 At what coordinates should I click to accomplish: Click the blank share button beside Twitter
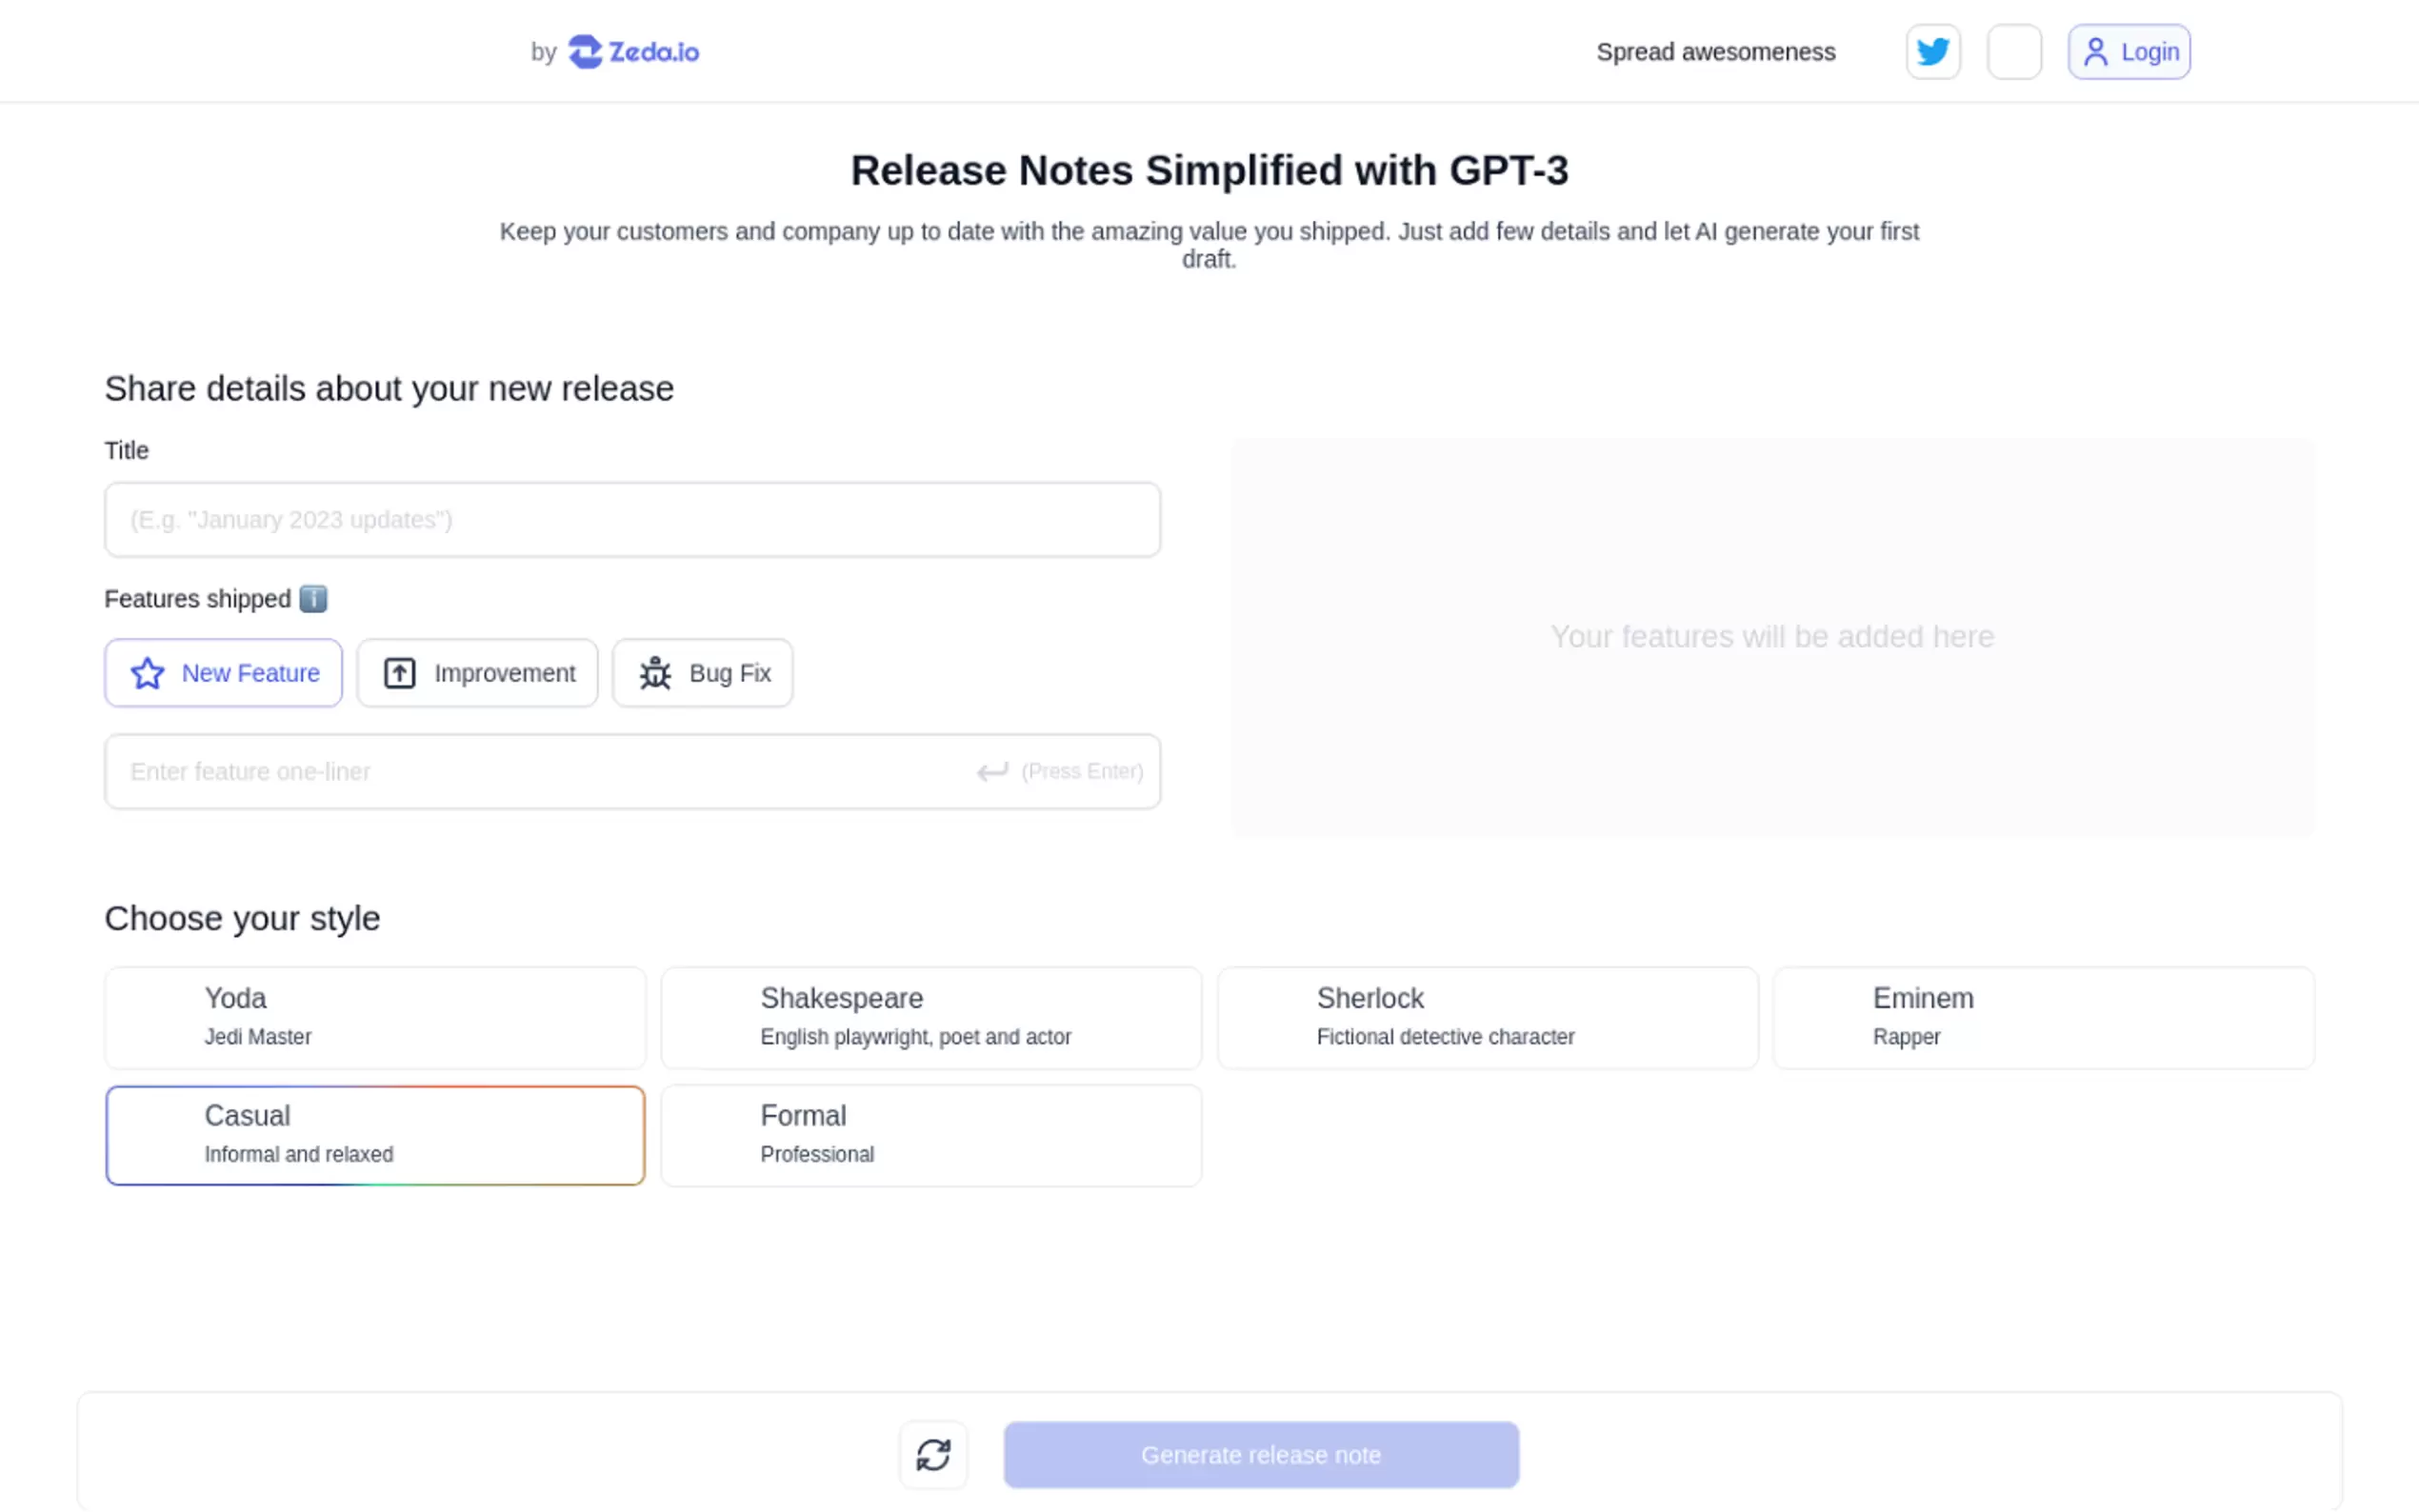click(x=2013, y=52)
